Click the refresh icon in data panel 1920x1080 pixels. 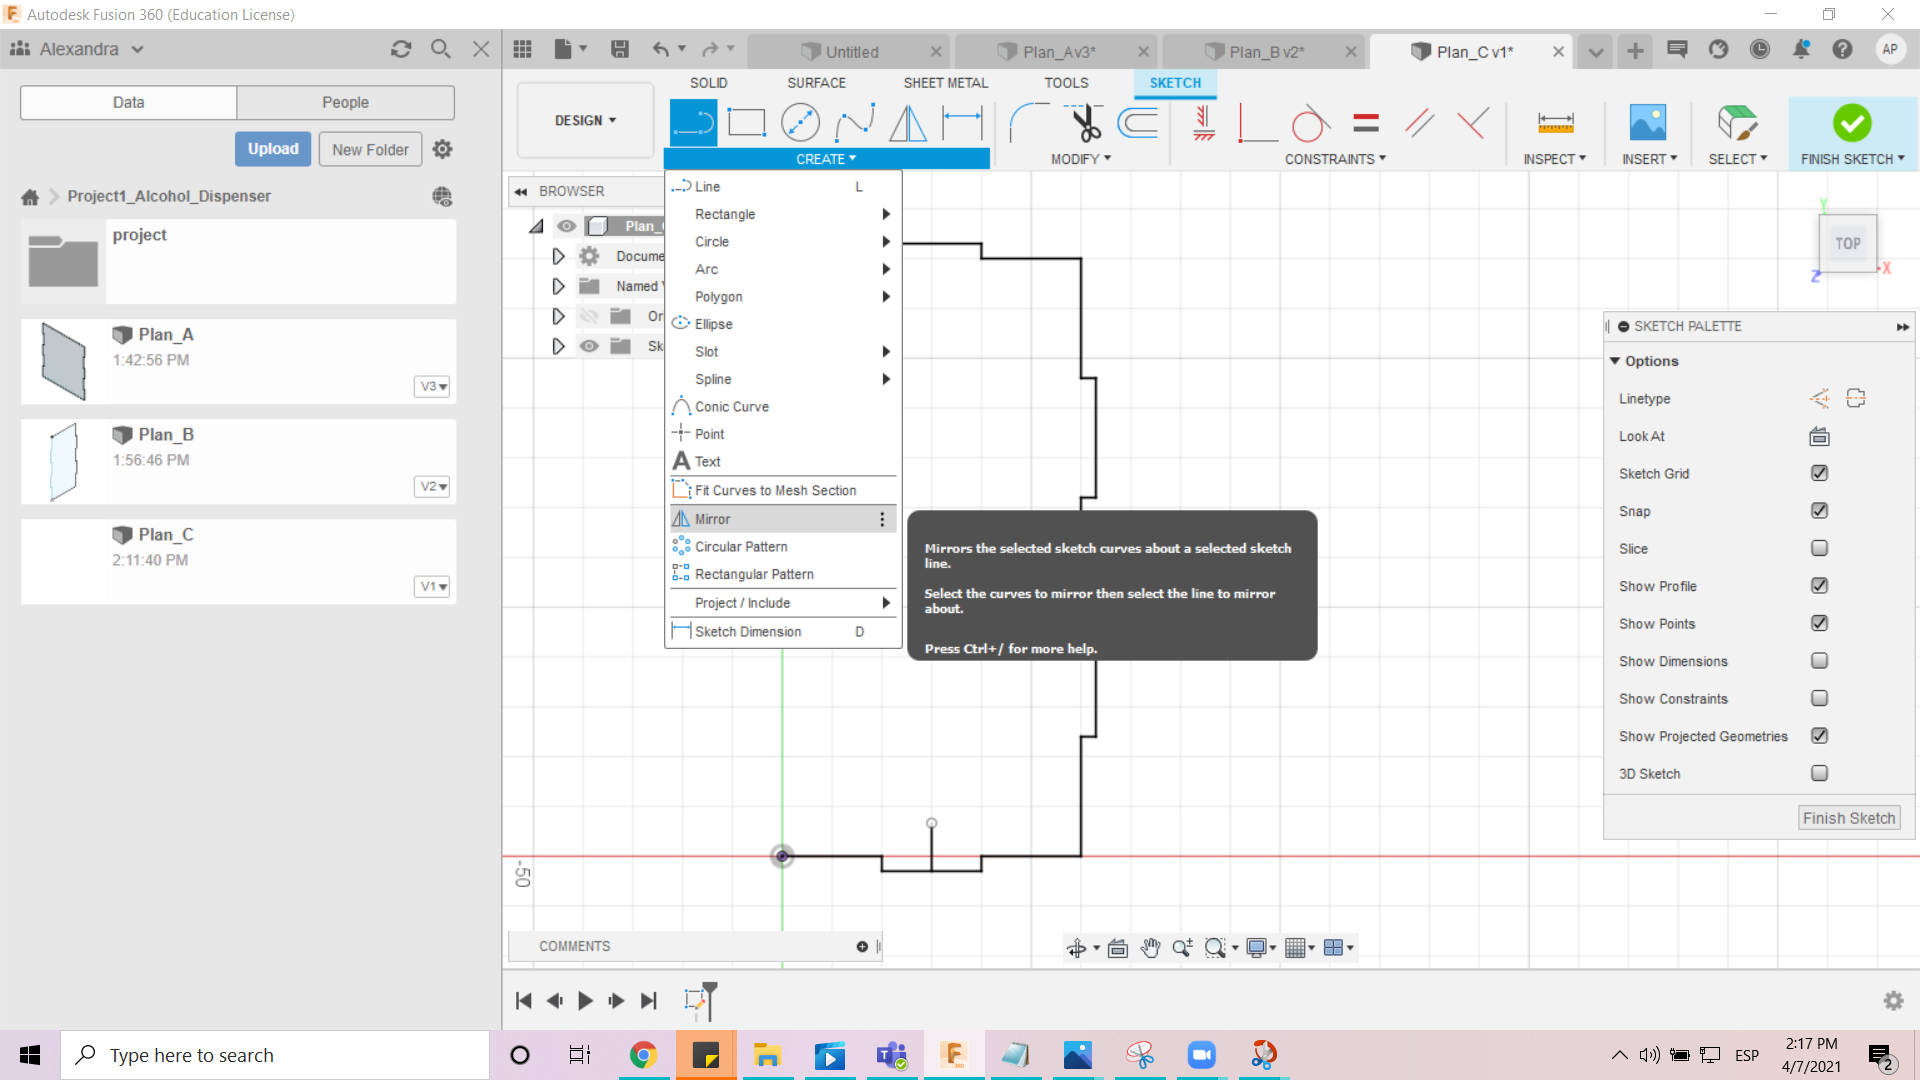pos(401,49)
